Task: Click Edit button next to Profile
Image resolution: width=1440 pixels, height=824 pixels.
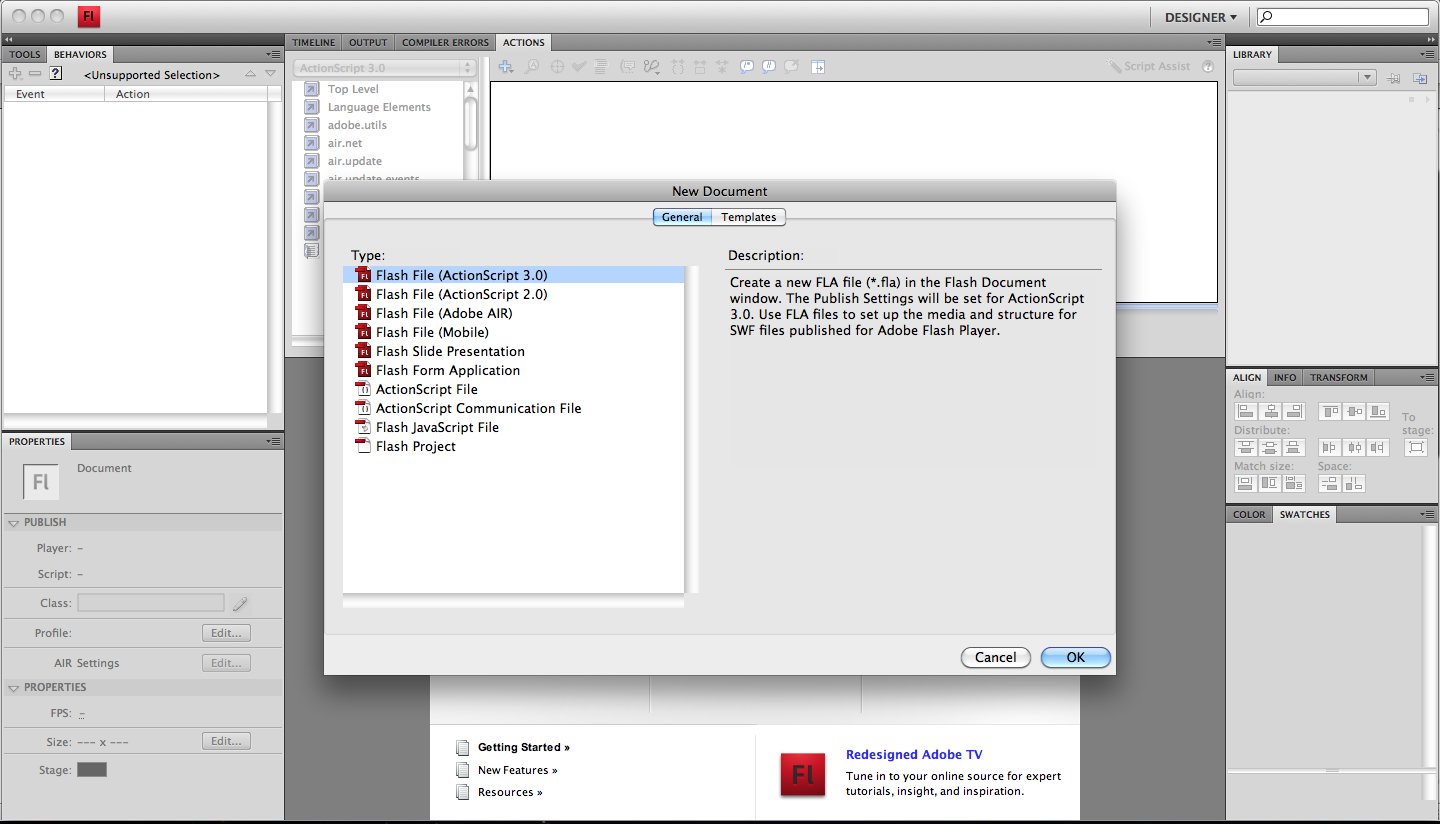Action: [x=226, y=633]
